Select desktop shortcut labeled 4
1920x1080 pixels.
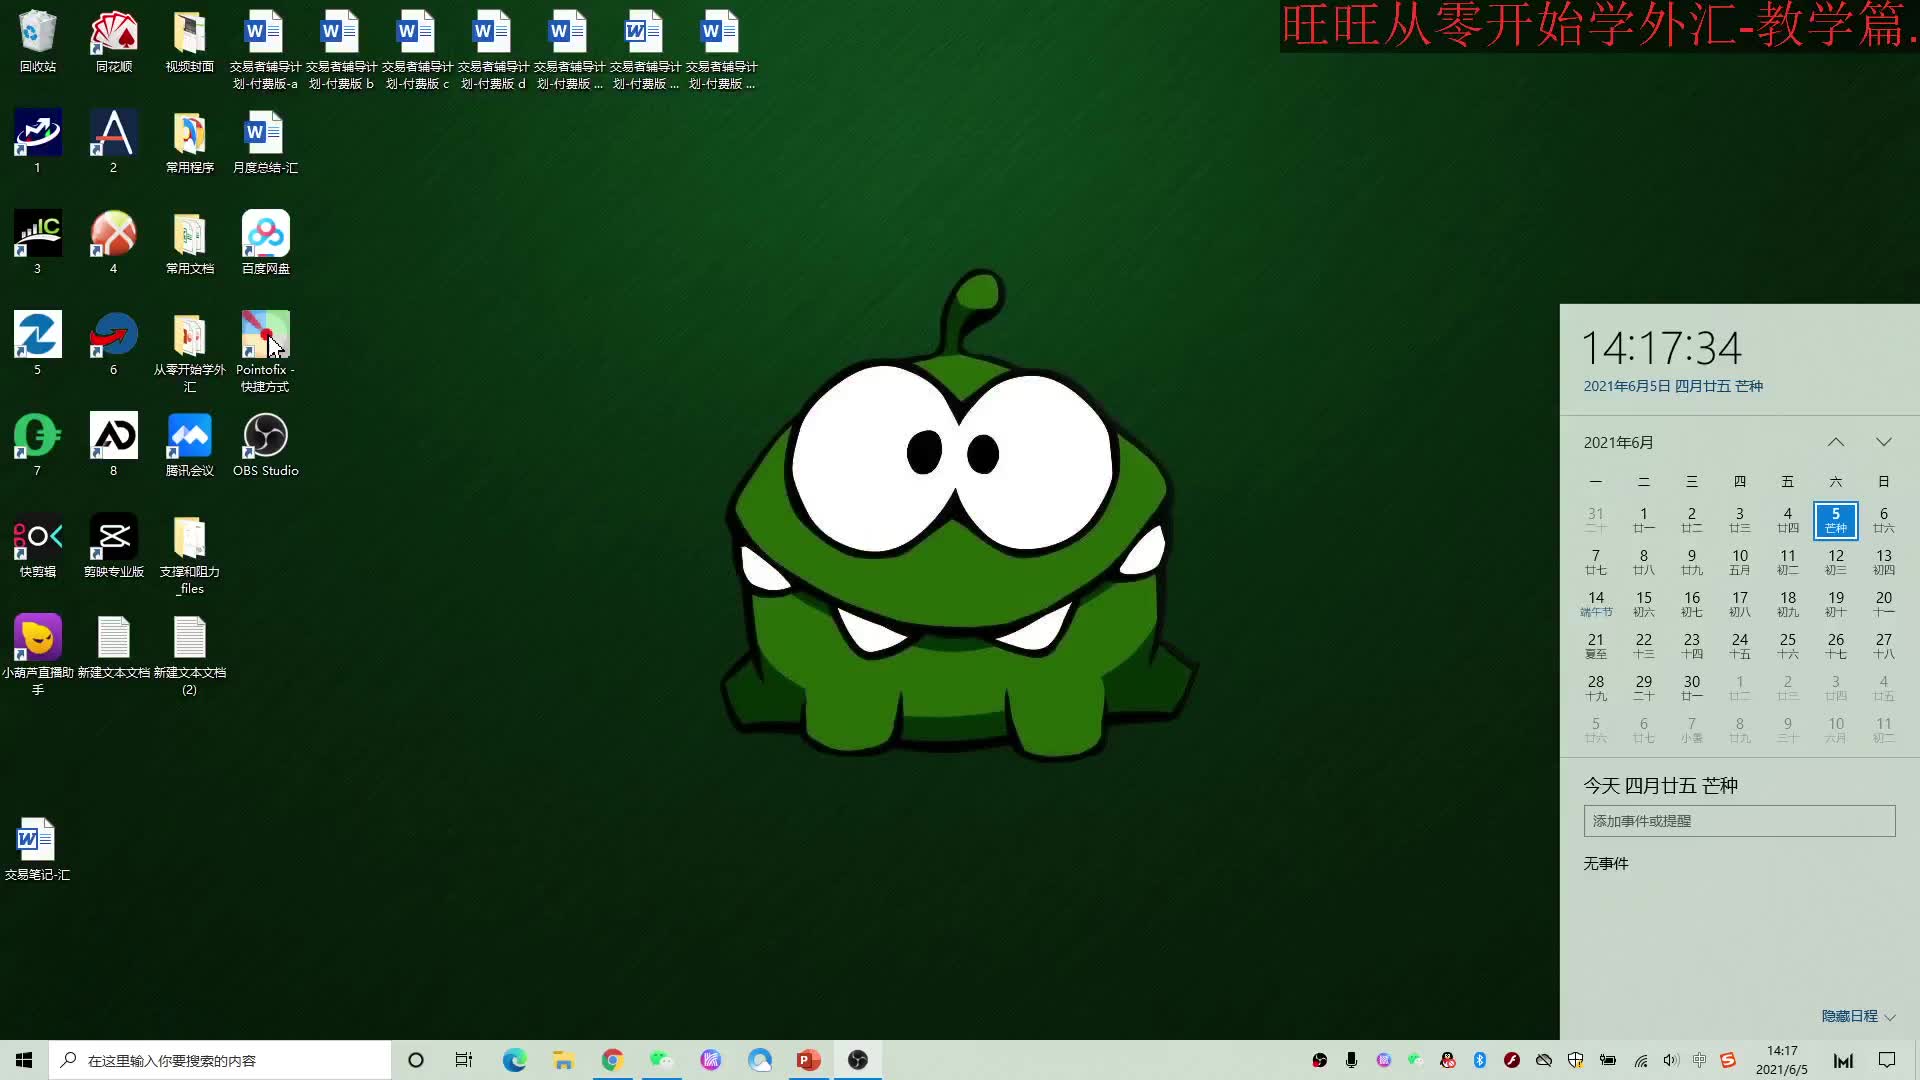coord(113,244)
